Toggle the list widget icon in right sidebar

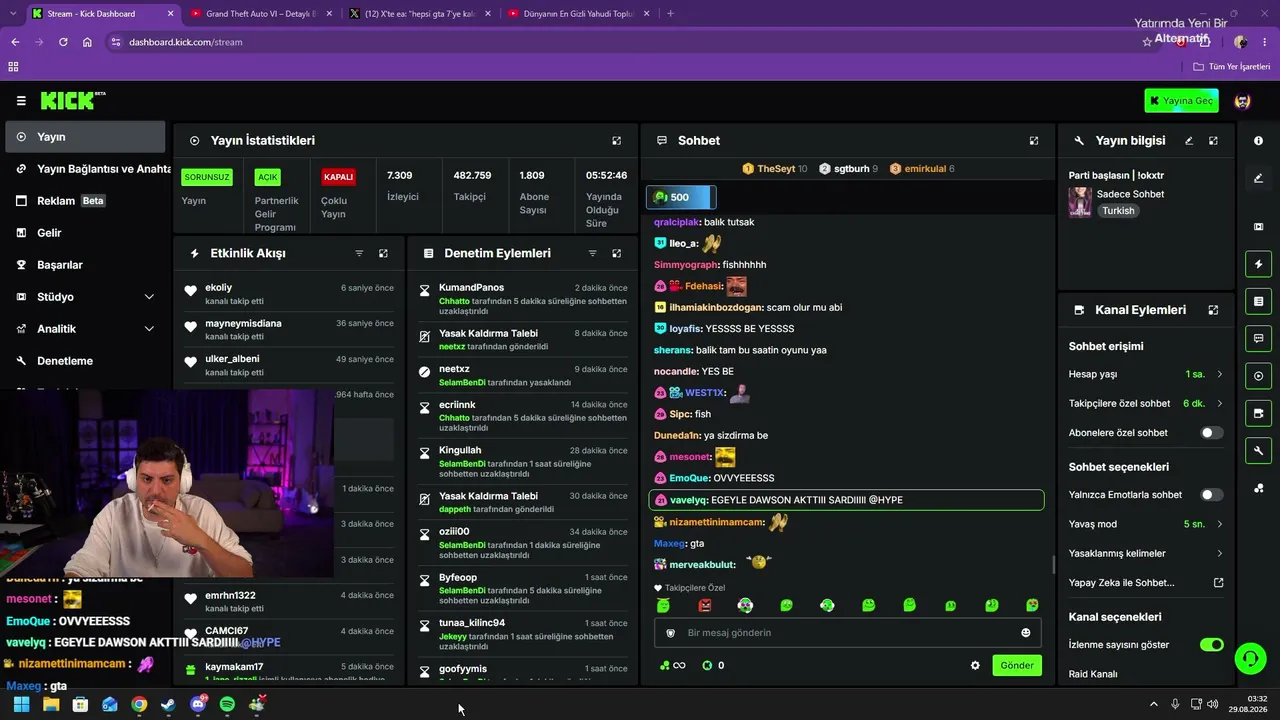(x=1258, y=301)
